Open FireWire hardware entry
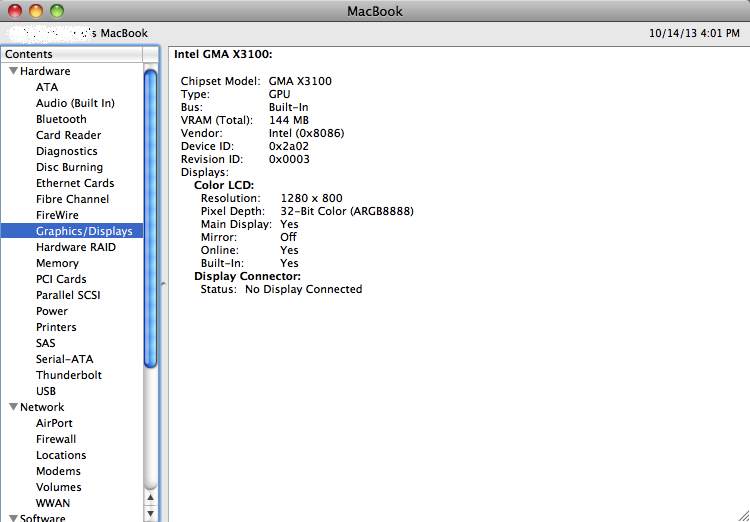Image resolution: width=750 pixels, height=522 pixels. (57, 215)
